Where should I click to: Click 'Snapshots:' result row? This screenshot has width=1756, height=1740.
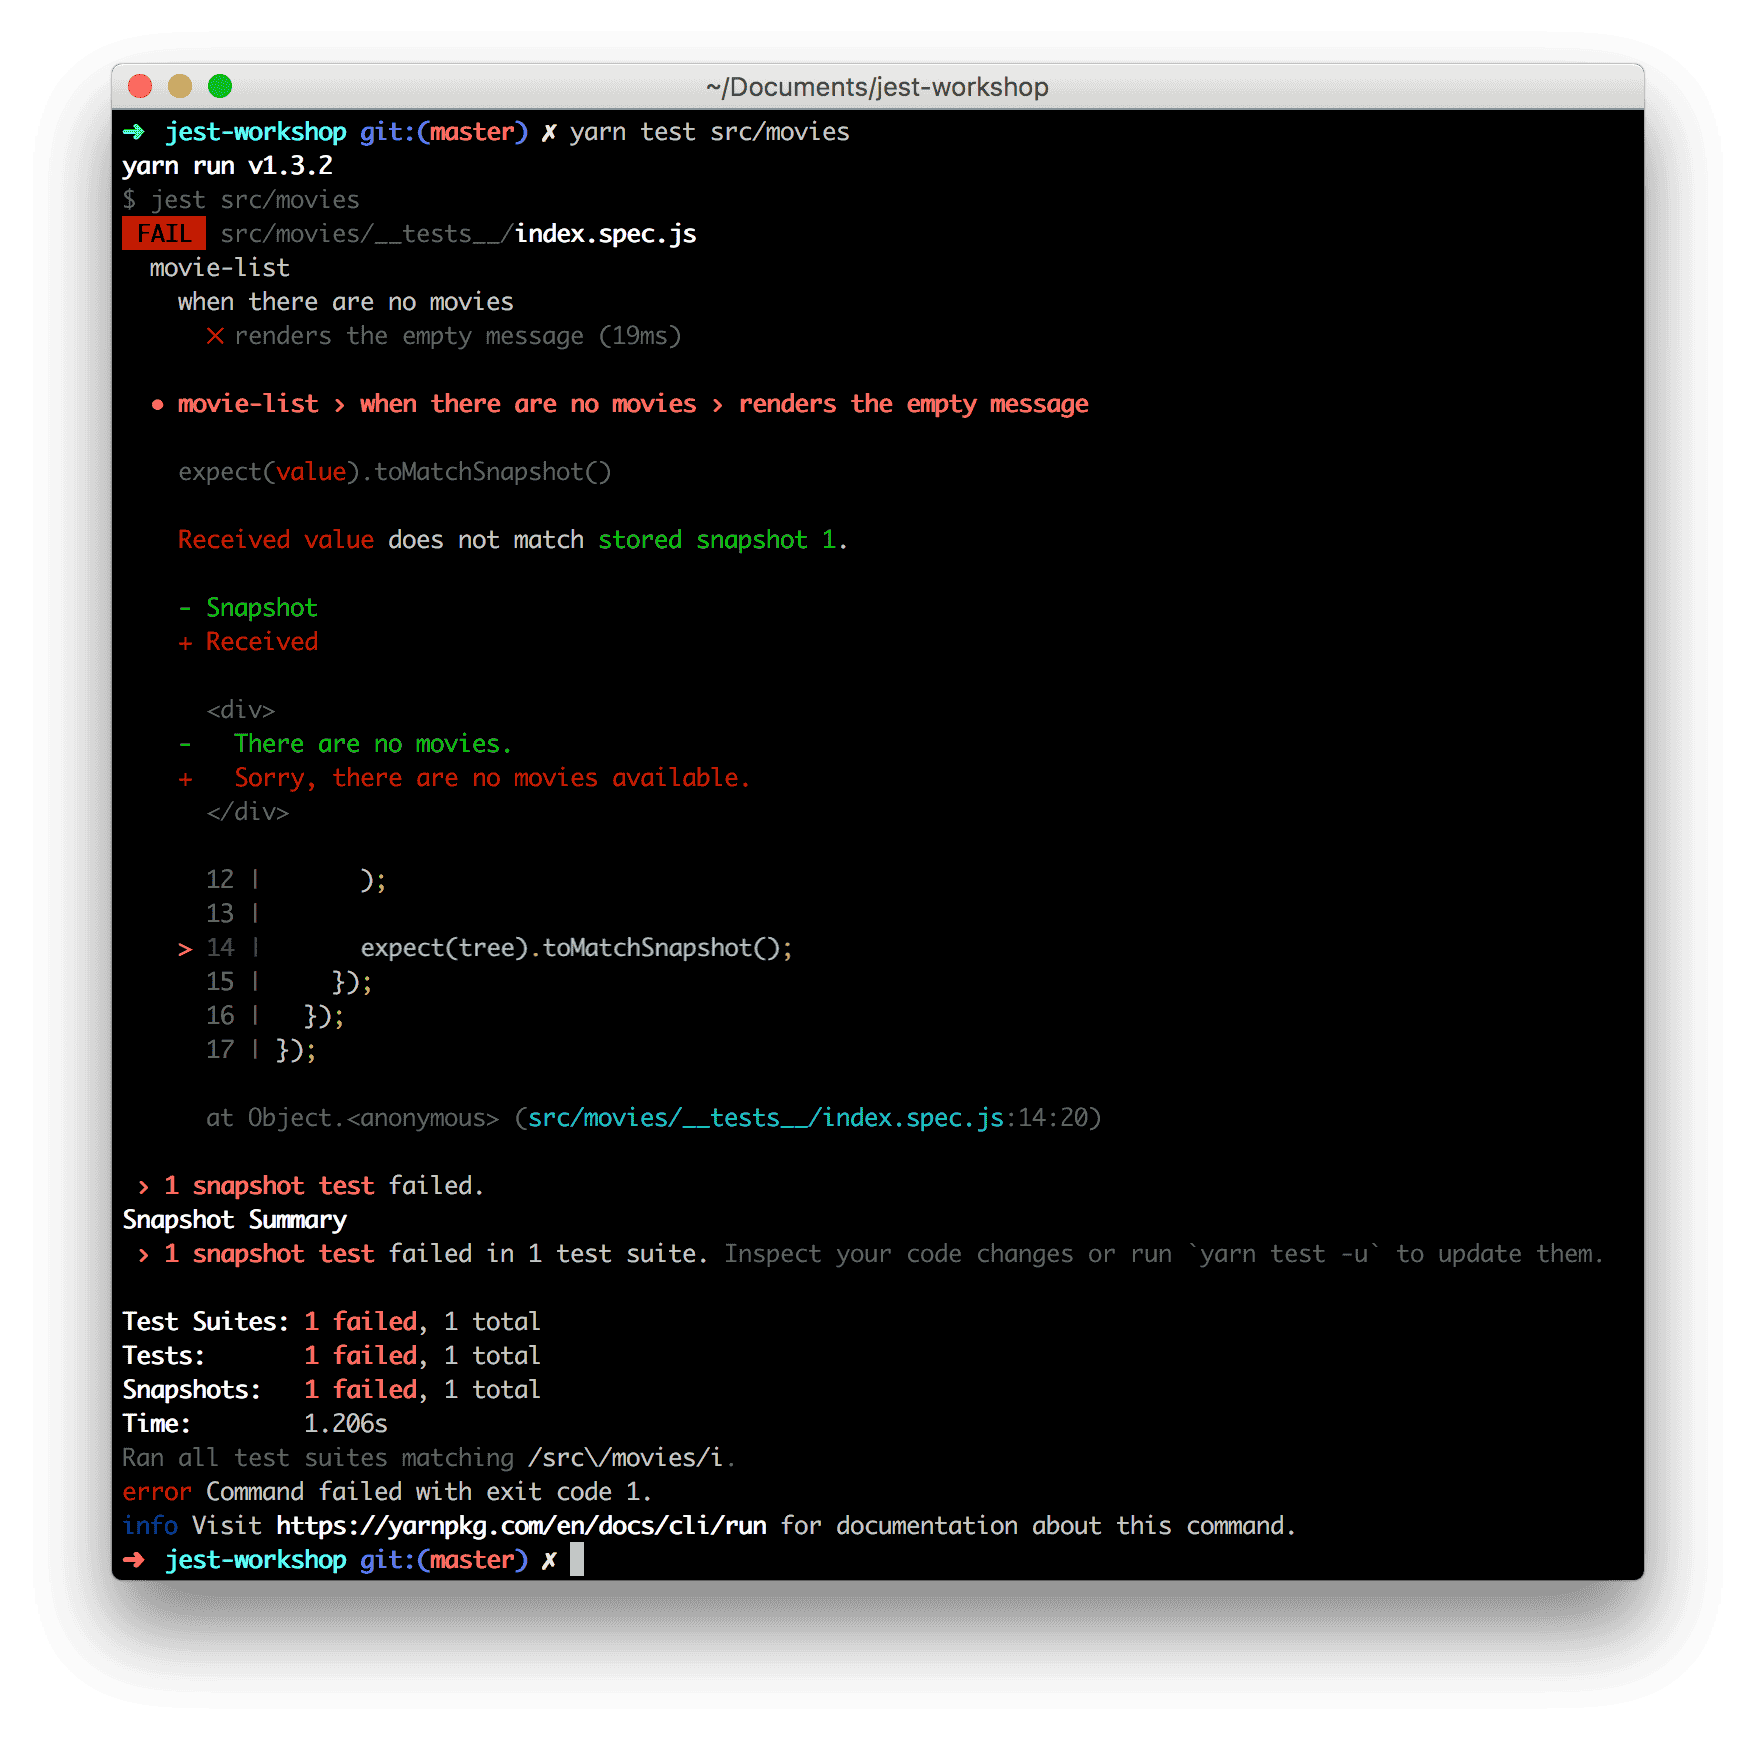click(331, 1390)
